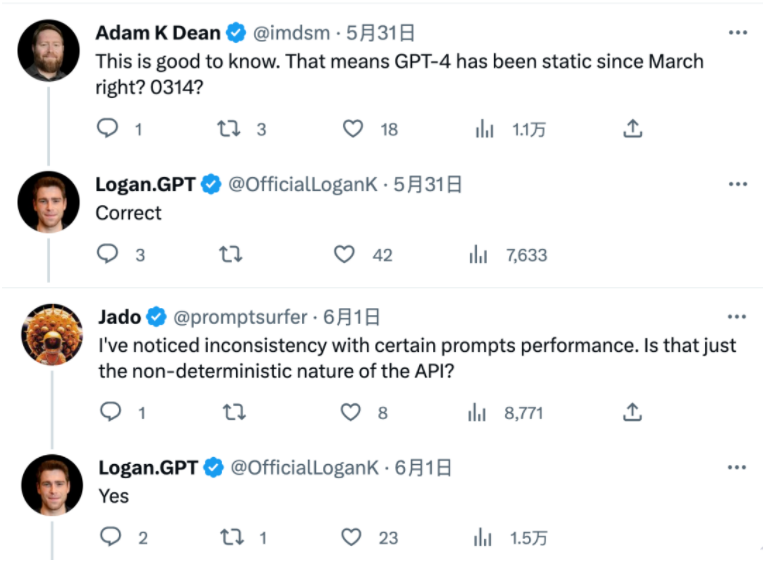Open Adam K Dean's profile picture

(x=50, y=49)
